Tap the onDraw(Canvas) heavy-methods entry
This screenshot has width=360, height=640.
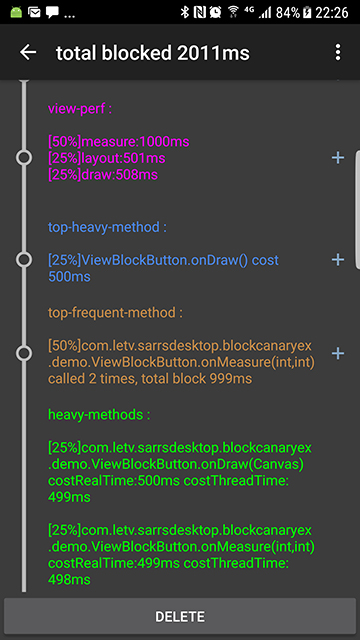click(x=180, y=473)
